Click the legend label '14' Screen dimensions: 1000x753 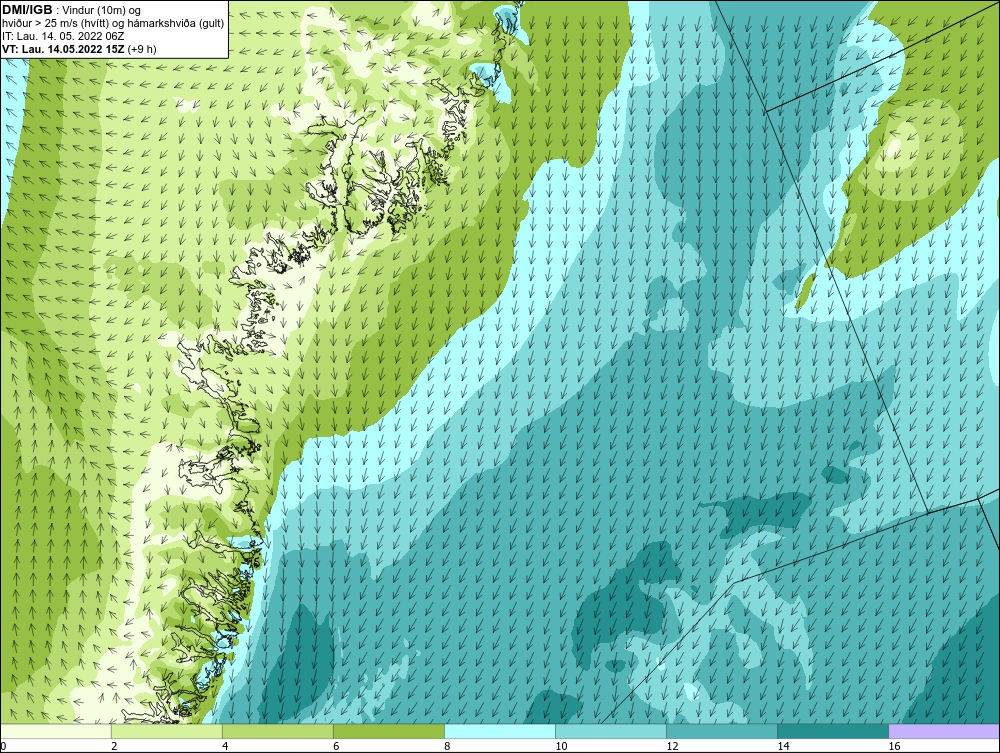tap(783, 746)
